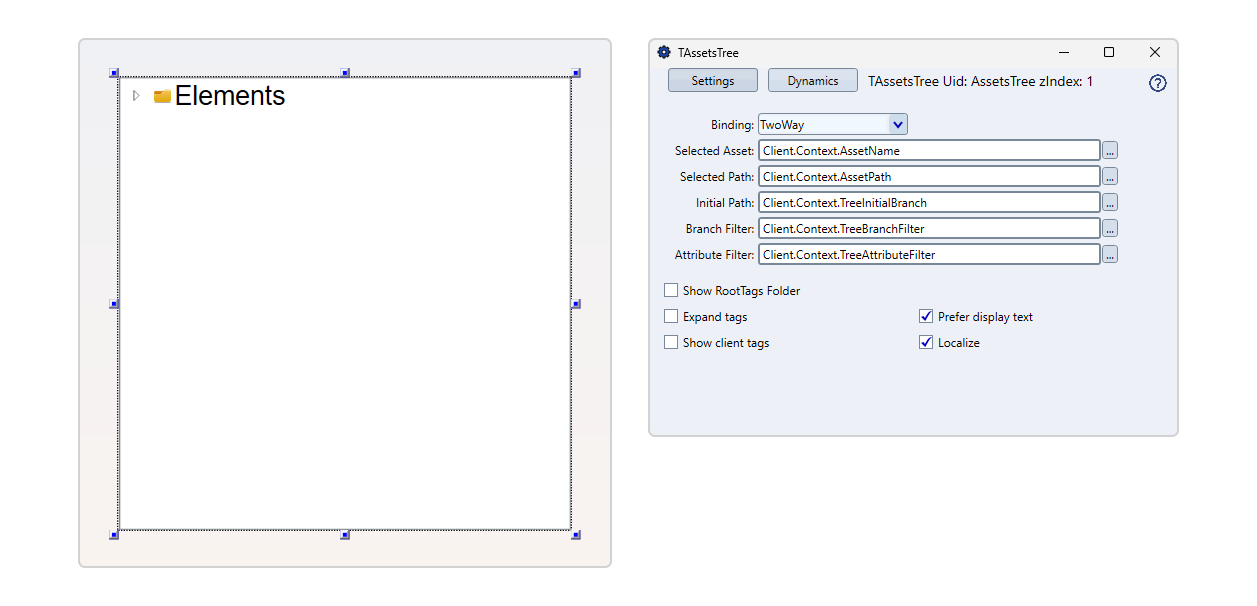
Task: Click the Selected Asset input field
Action: click(x=928, y=150)
